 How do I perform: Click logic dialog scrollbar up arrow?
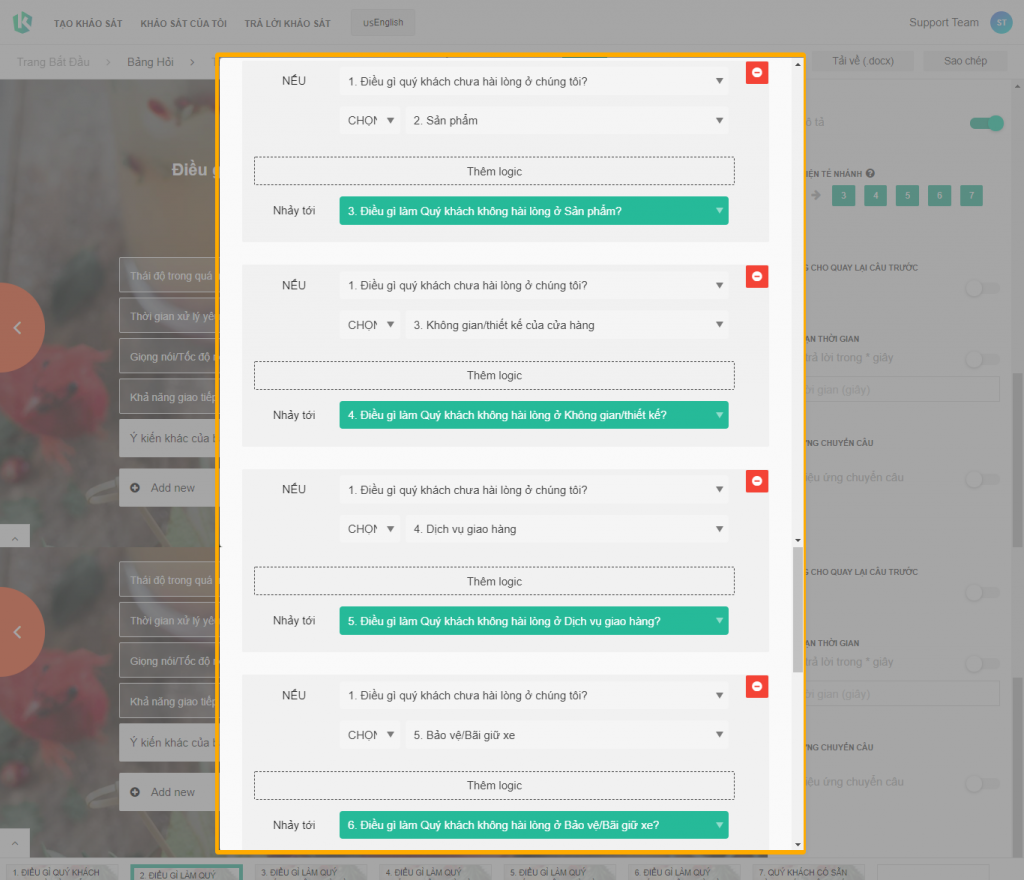pyautogui.click(x=797, y=64)
